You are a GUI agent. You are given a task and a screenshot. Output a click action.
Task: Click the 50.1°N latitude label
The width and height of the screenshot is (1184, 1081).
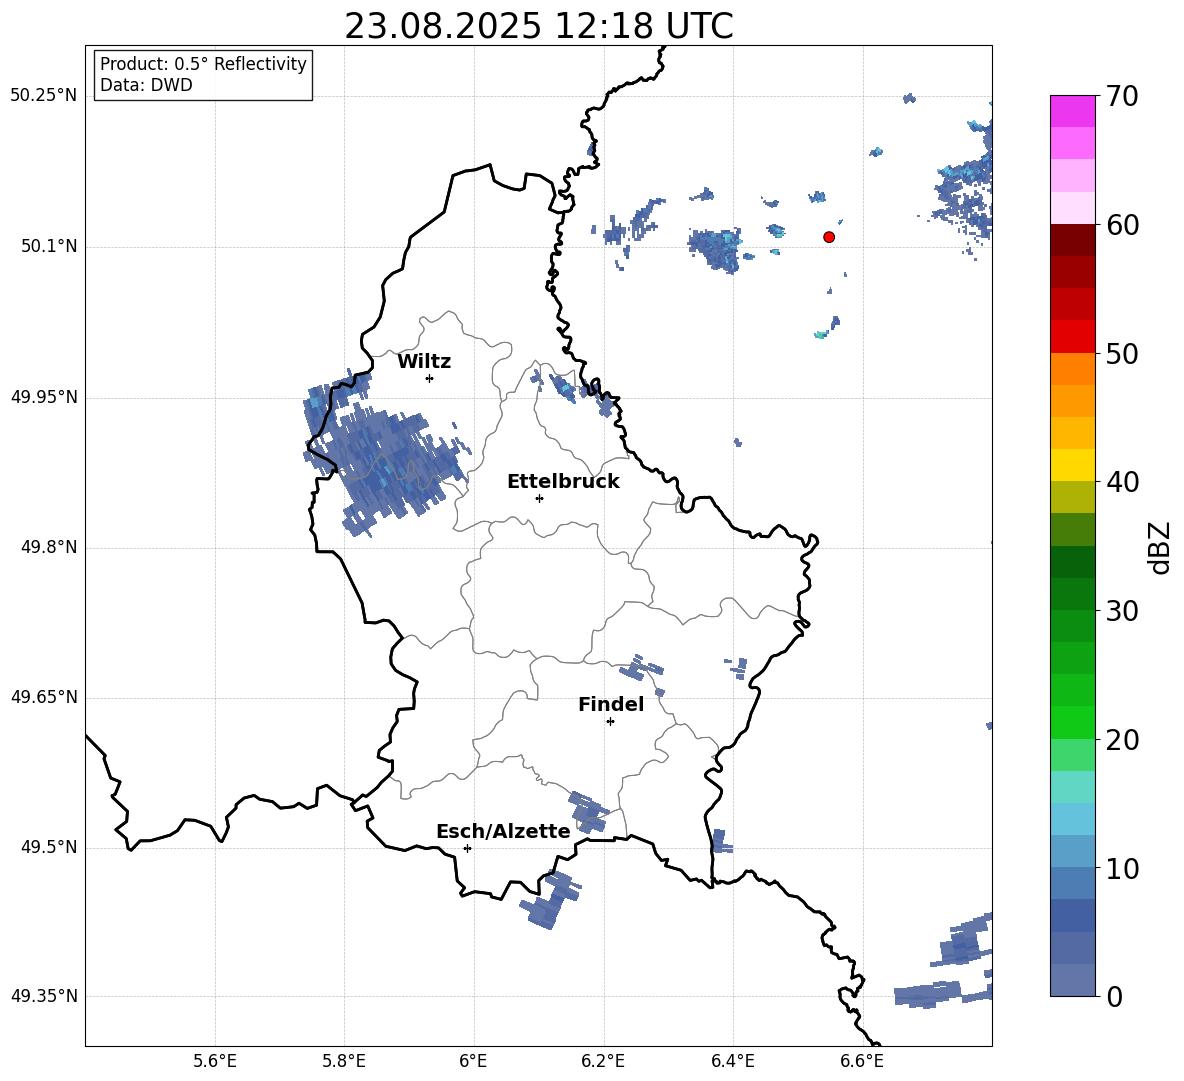tap(49, 246)
